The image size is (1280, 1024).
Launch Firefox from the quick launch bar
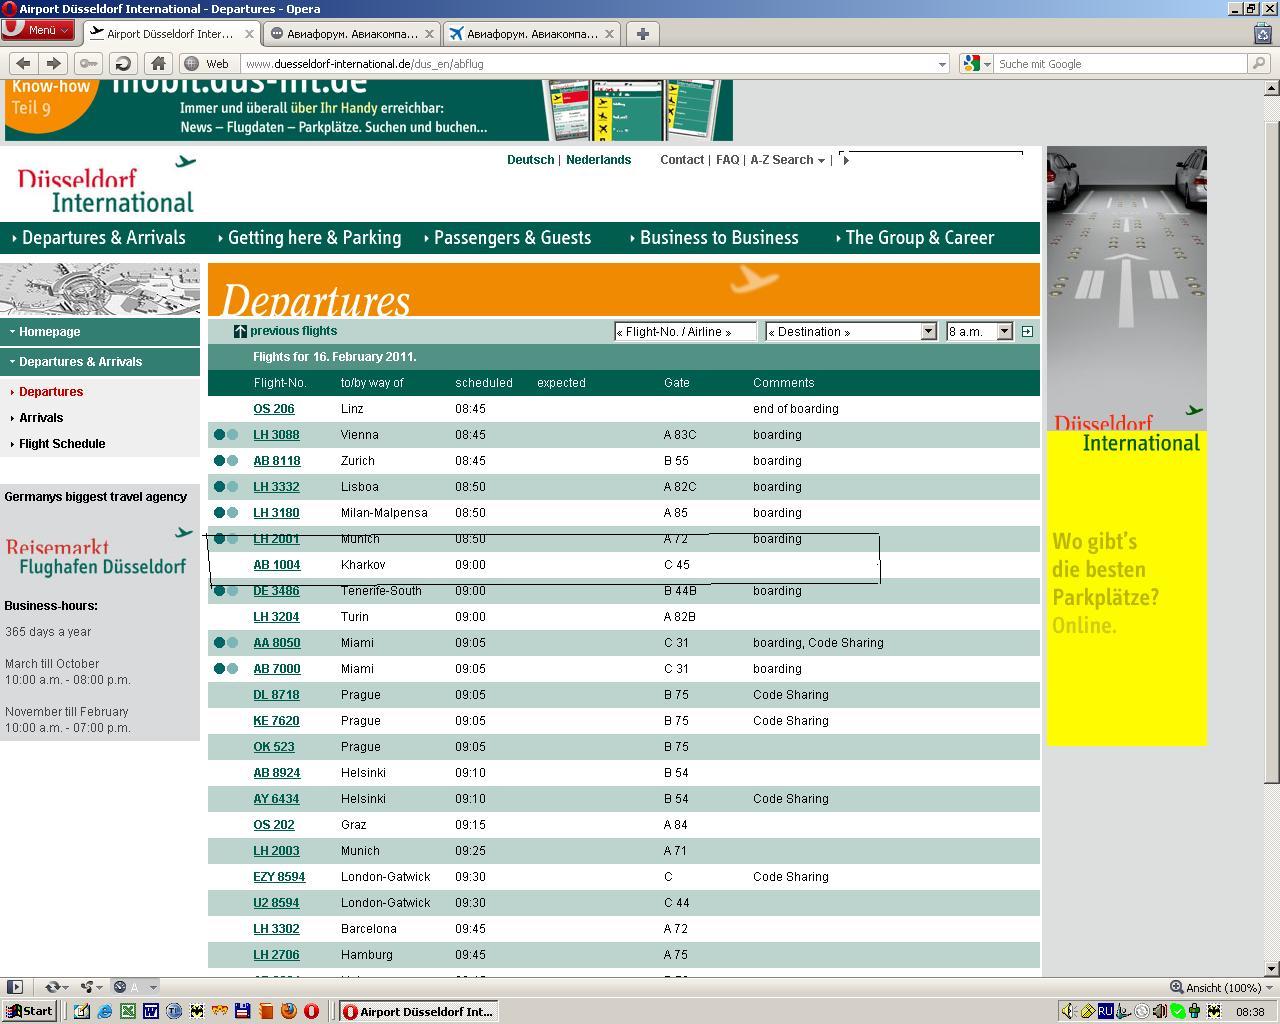[x=288, y=1011]
